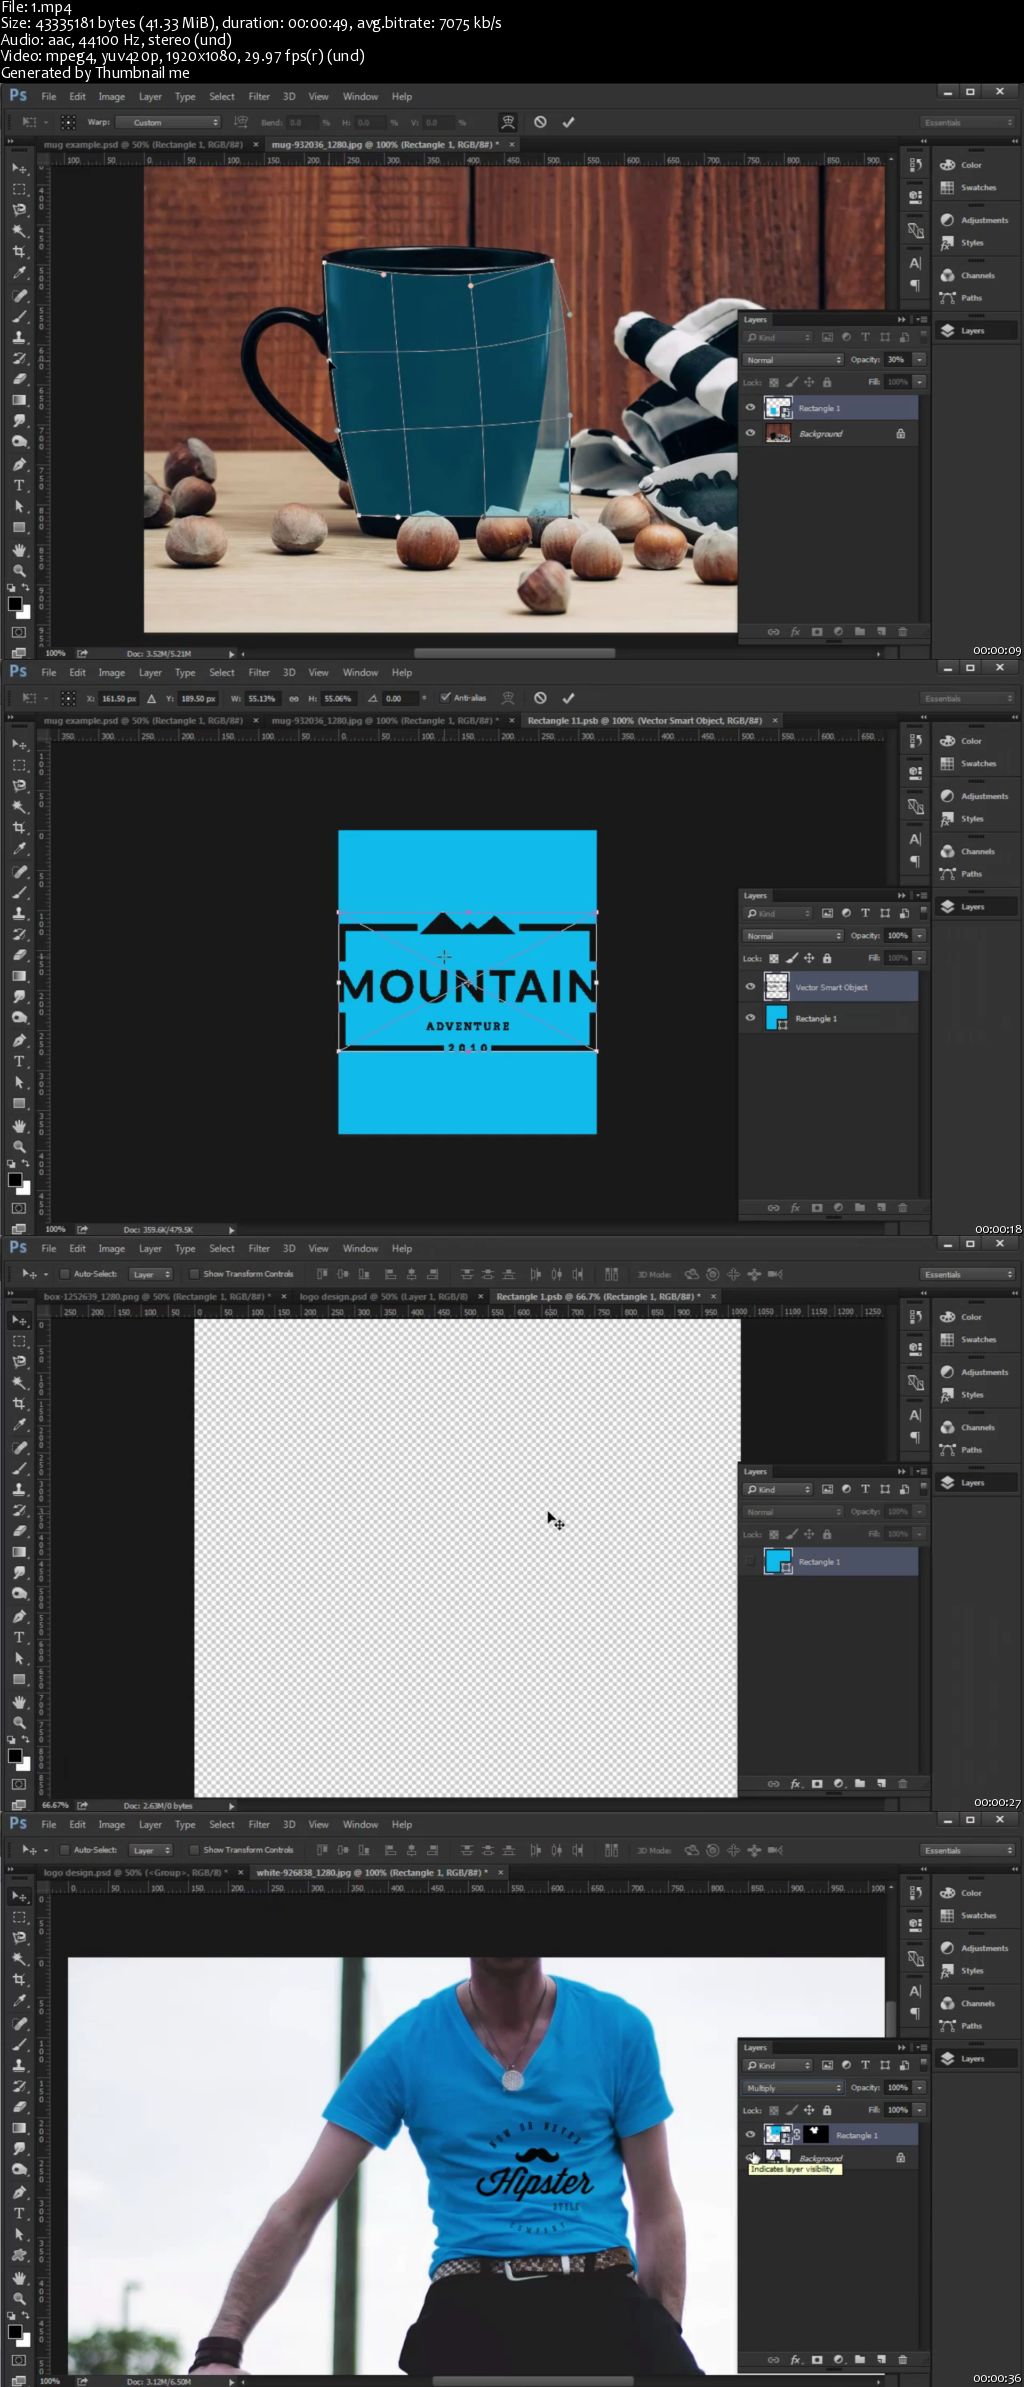Select the Zoom tool in mug frame

19,571
